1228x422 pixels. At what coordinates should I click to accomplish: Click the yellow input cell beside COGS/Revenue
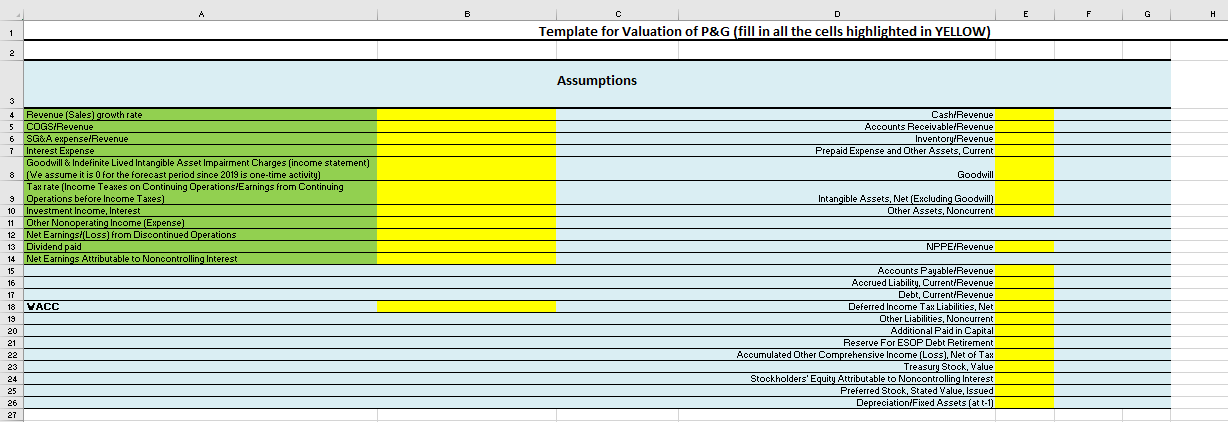(466, 127)
